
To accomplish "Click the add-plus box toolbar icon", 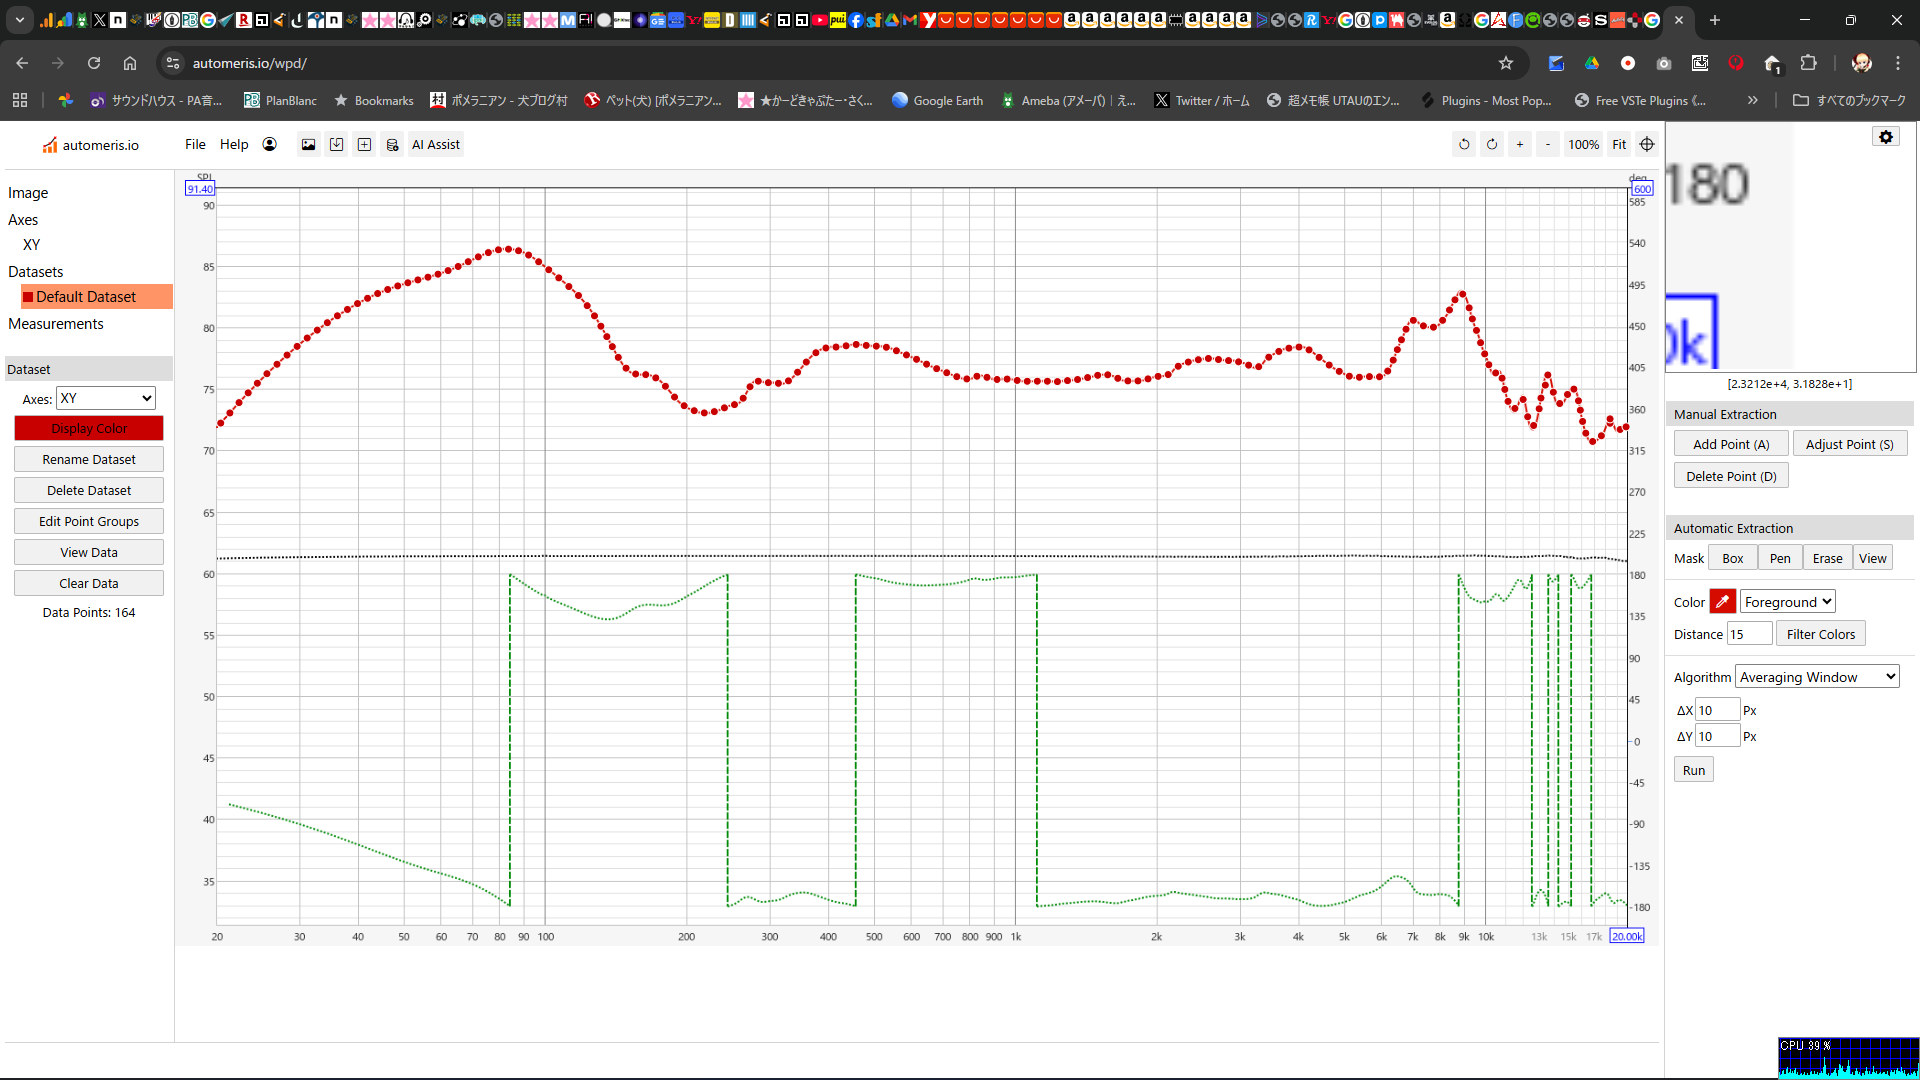I will click(365, 145).
